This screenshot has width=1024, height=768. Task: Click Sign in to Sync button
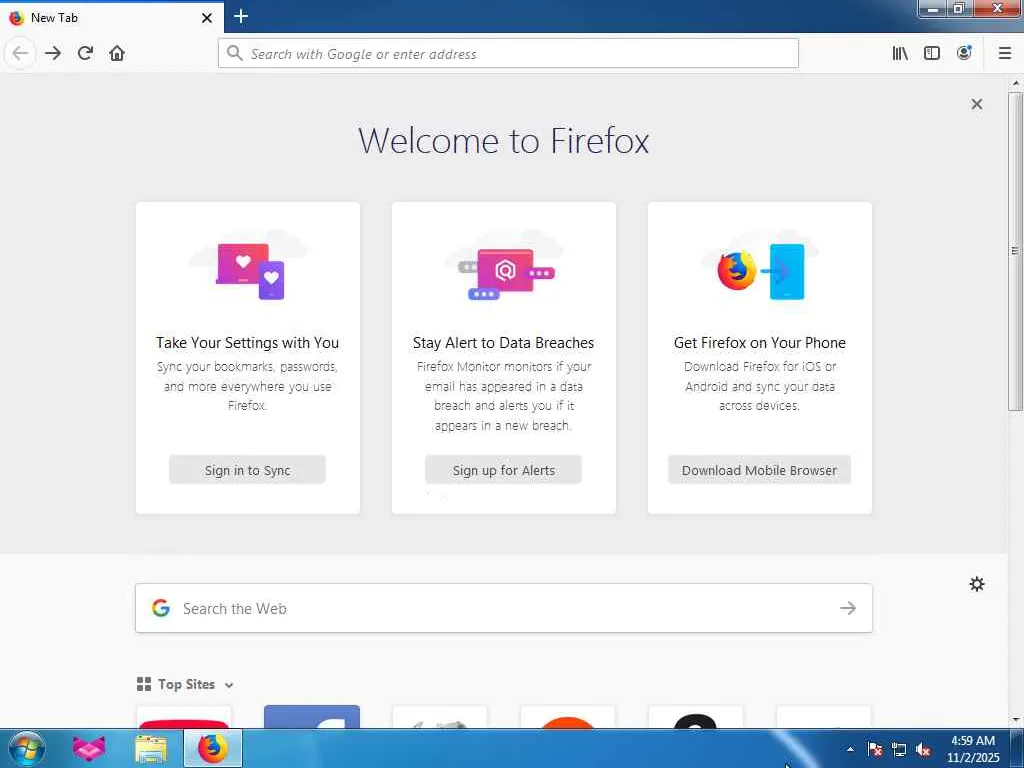[247, 470]
